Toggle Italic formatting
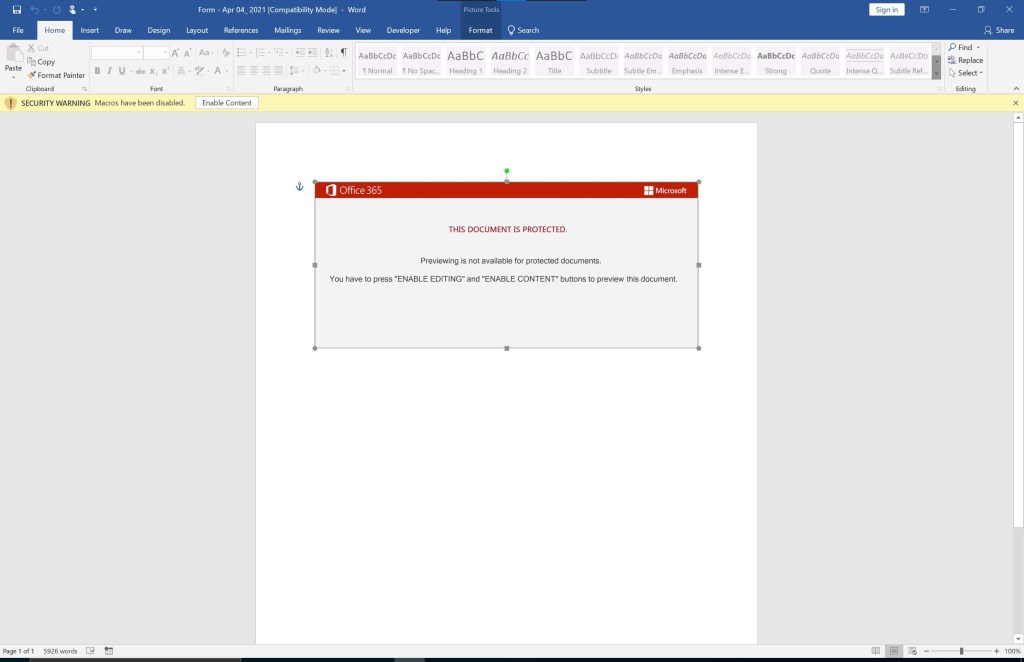The height and width of the screenshot is (662, 1024). coord(109,71)
